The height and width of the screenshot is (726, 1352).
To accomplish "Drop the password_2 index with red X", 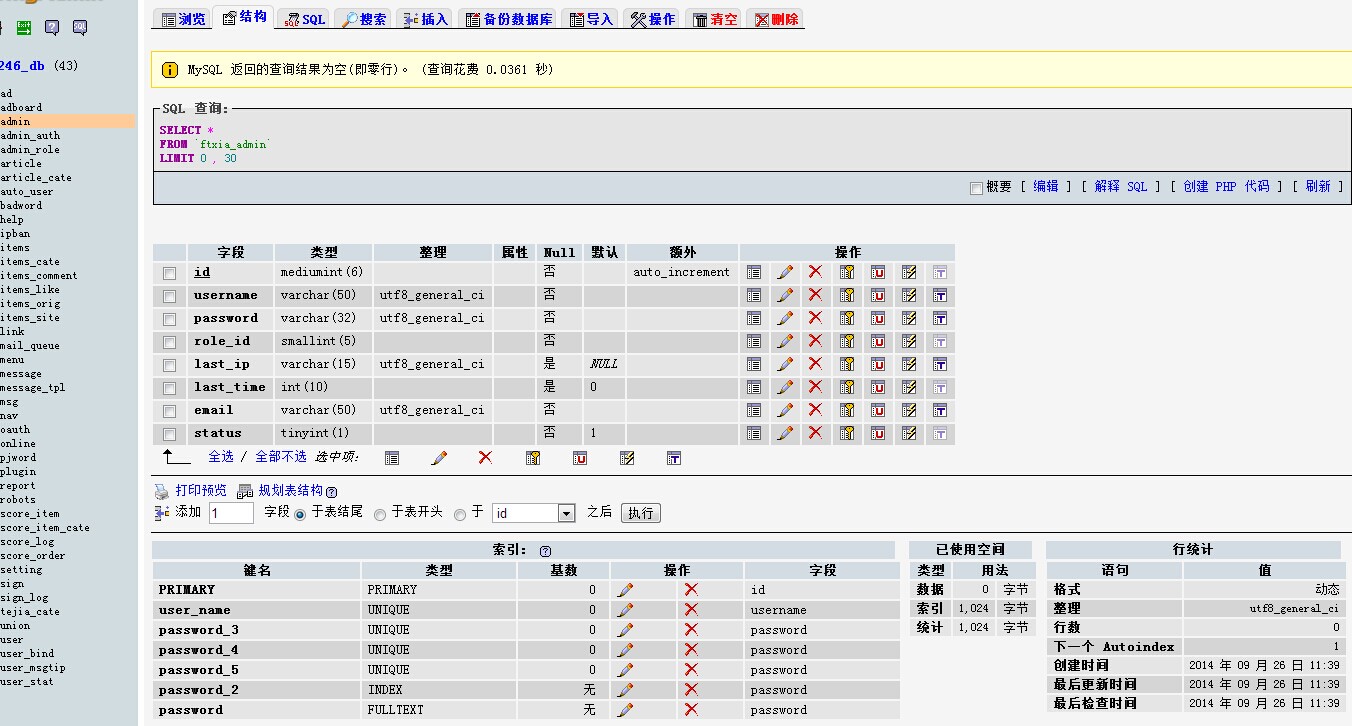I will (x=691, y=690).
